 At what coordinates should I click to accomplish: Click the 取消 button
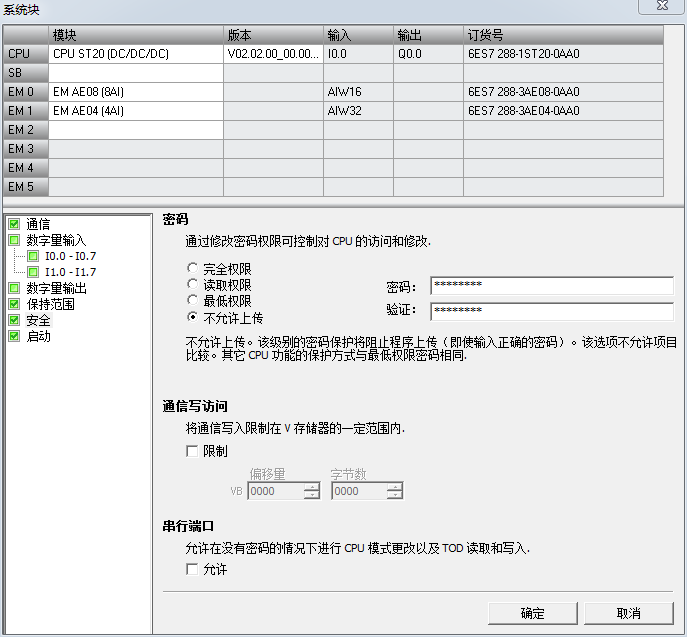point(628,613)
